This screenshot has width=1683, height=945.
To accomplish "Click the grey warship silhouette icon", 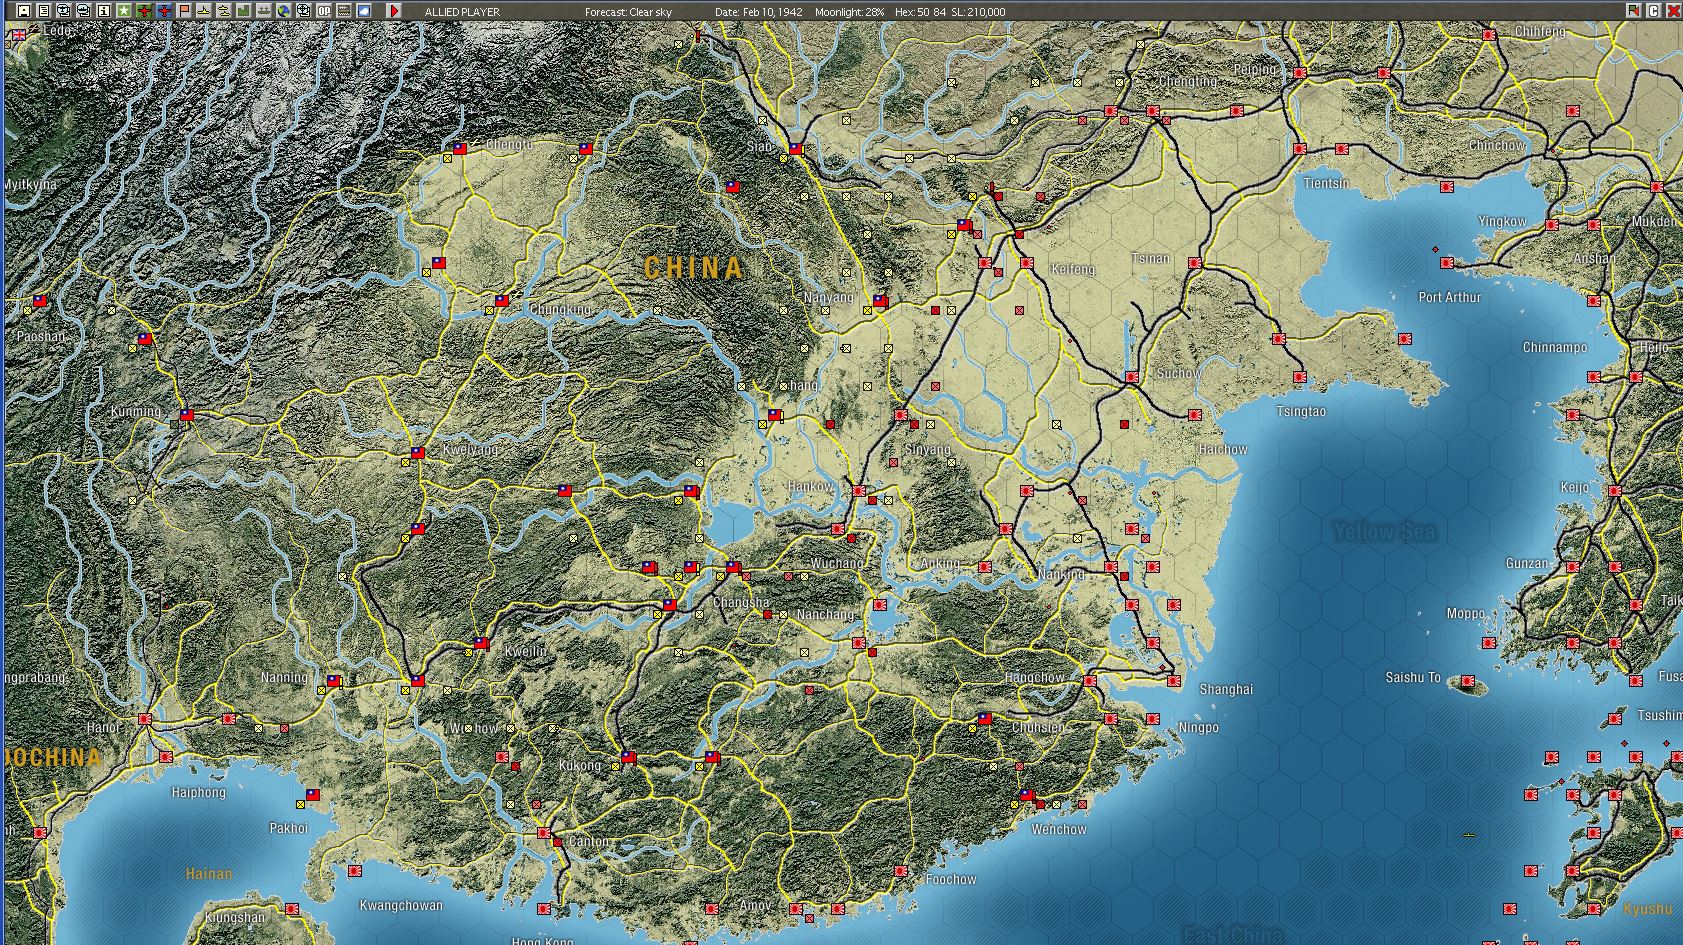I will (264, 11).
